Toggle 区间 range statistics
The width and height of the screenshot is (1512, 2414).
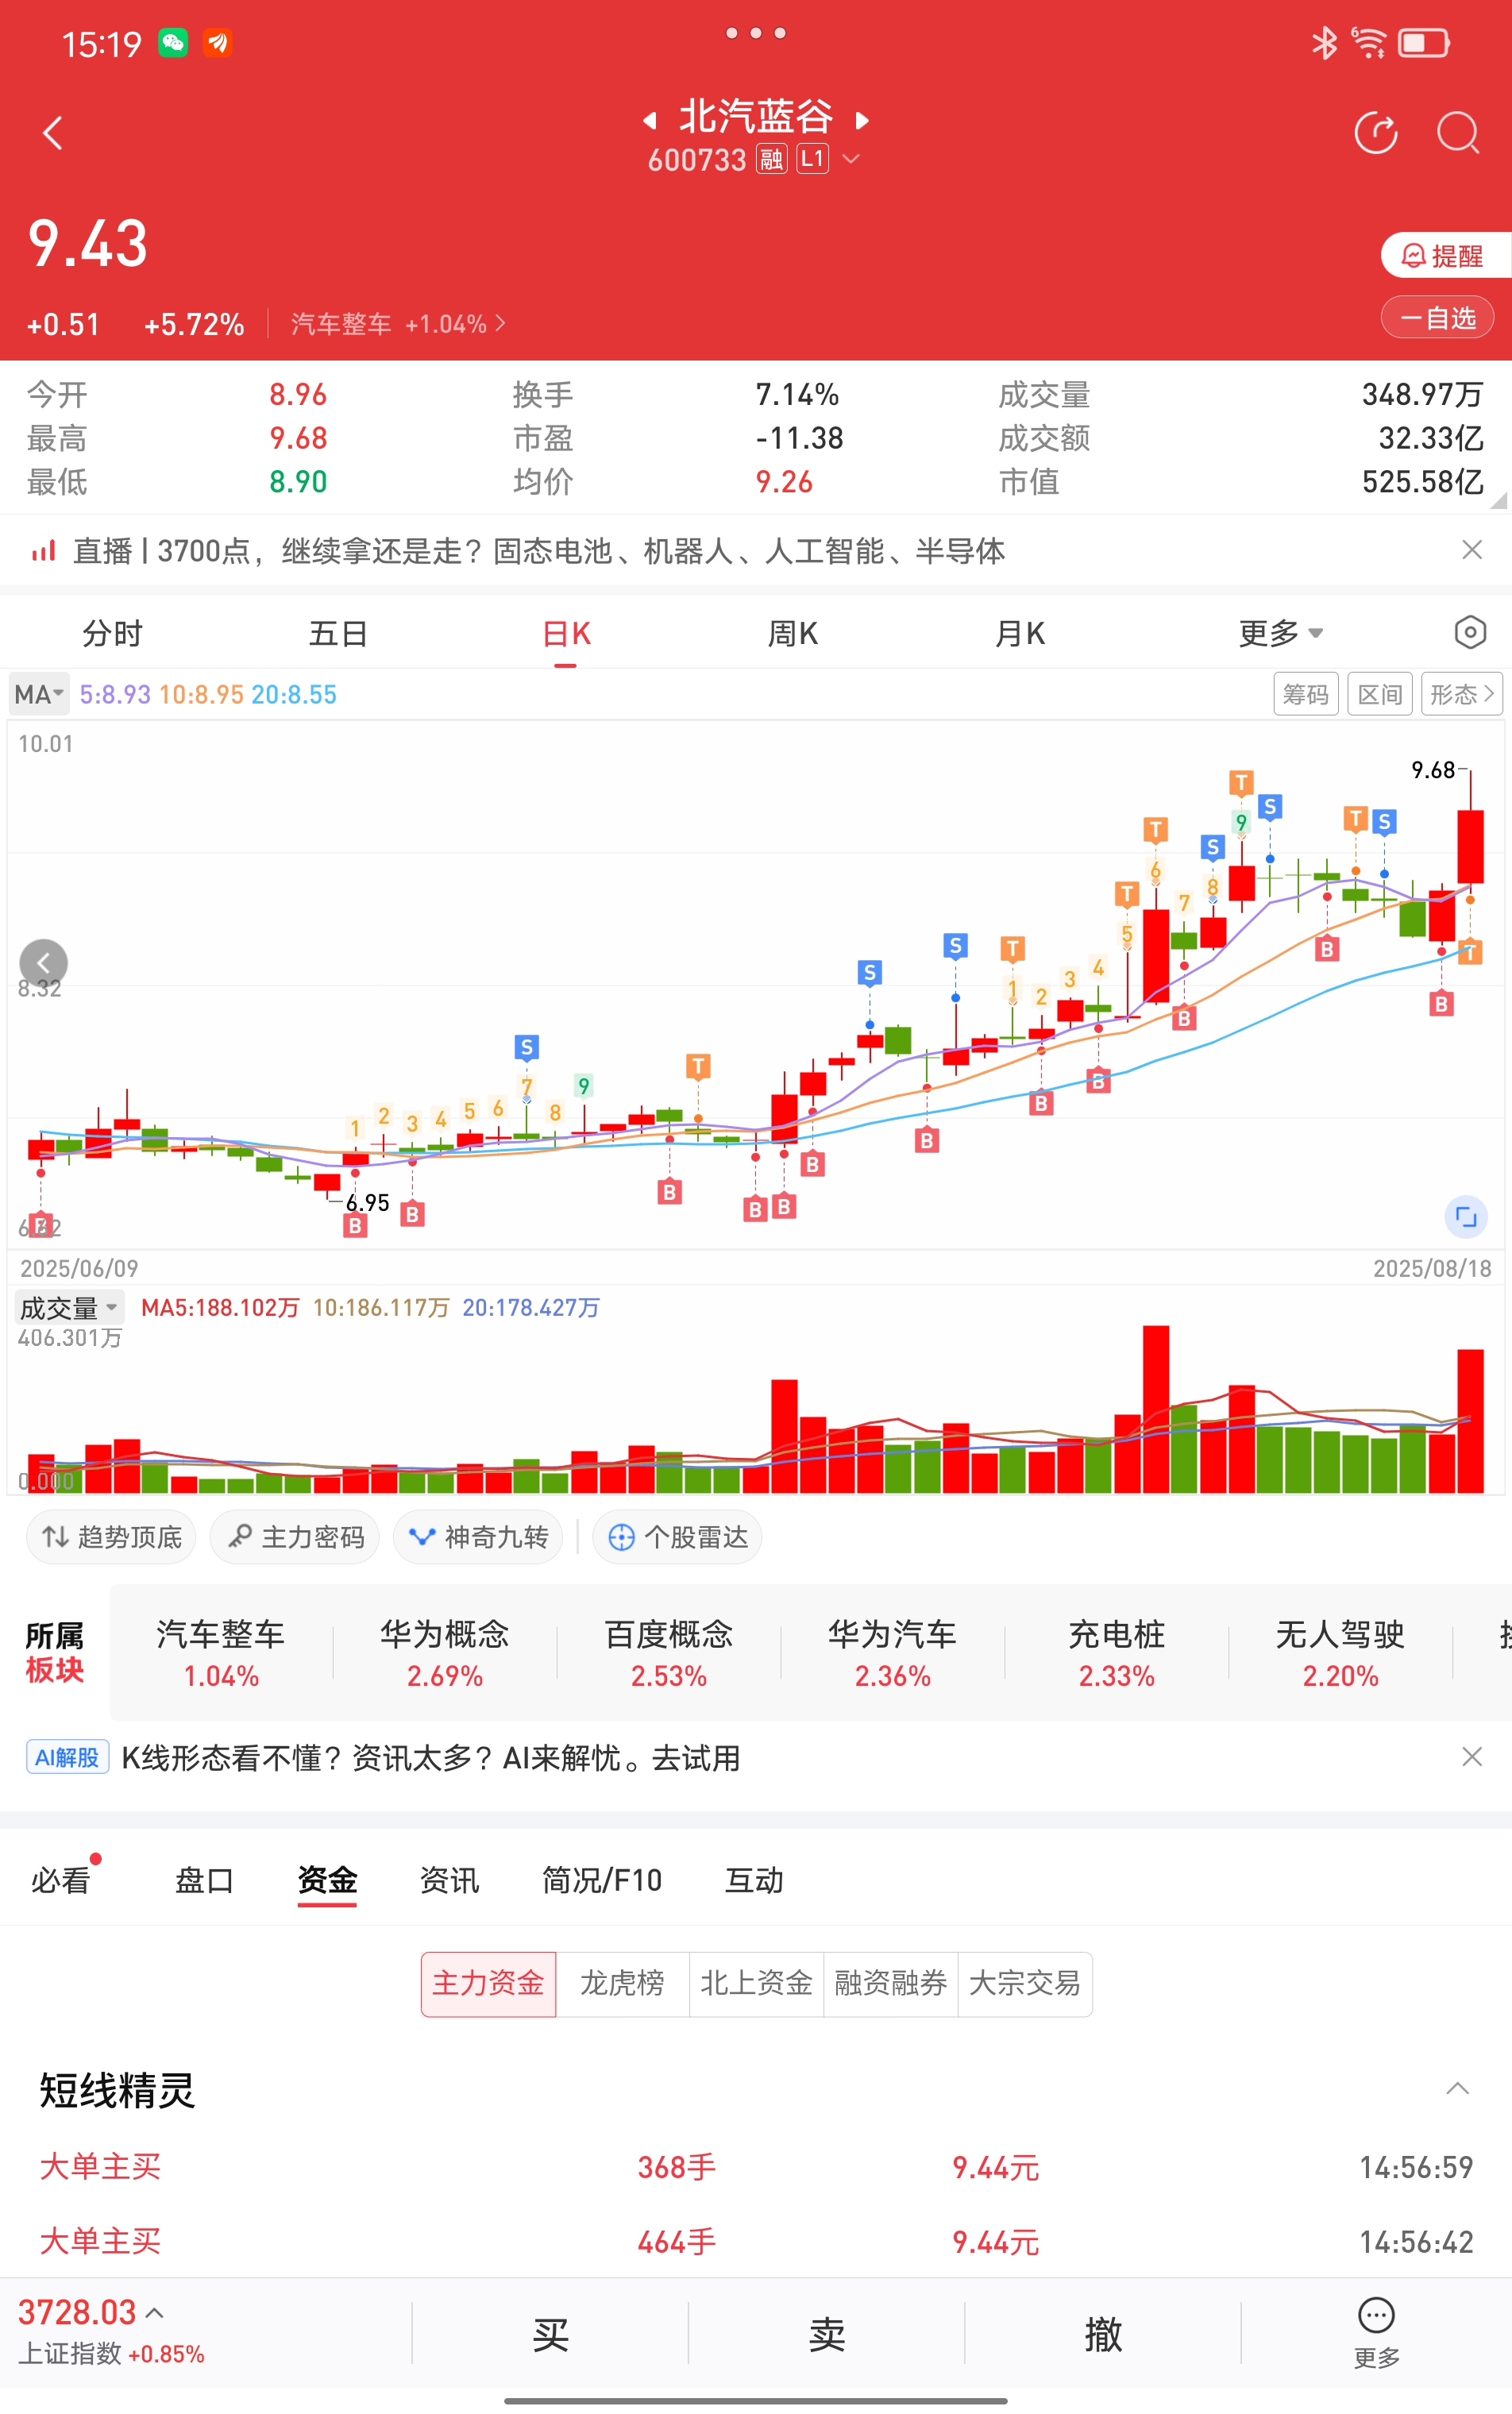click(x=1380, y=694)
